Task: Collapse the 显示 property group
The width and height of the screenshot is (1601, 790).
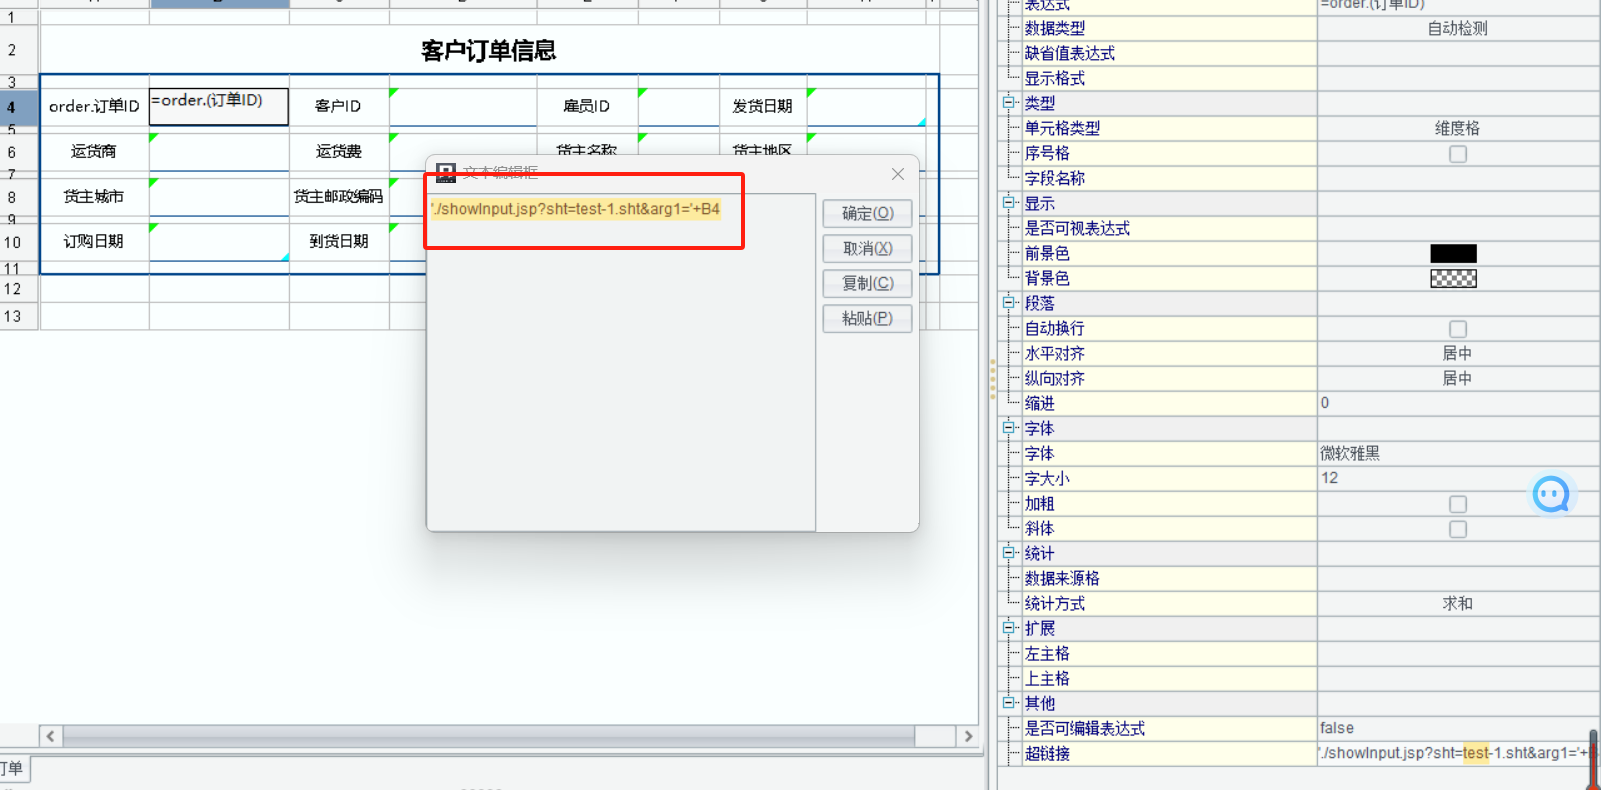Action: tap(1009, 202)
